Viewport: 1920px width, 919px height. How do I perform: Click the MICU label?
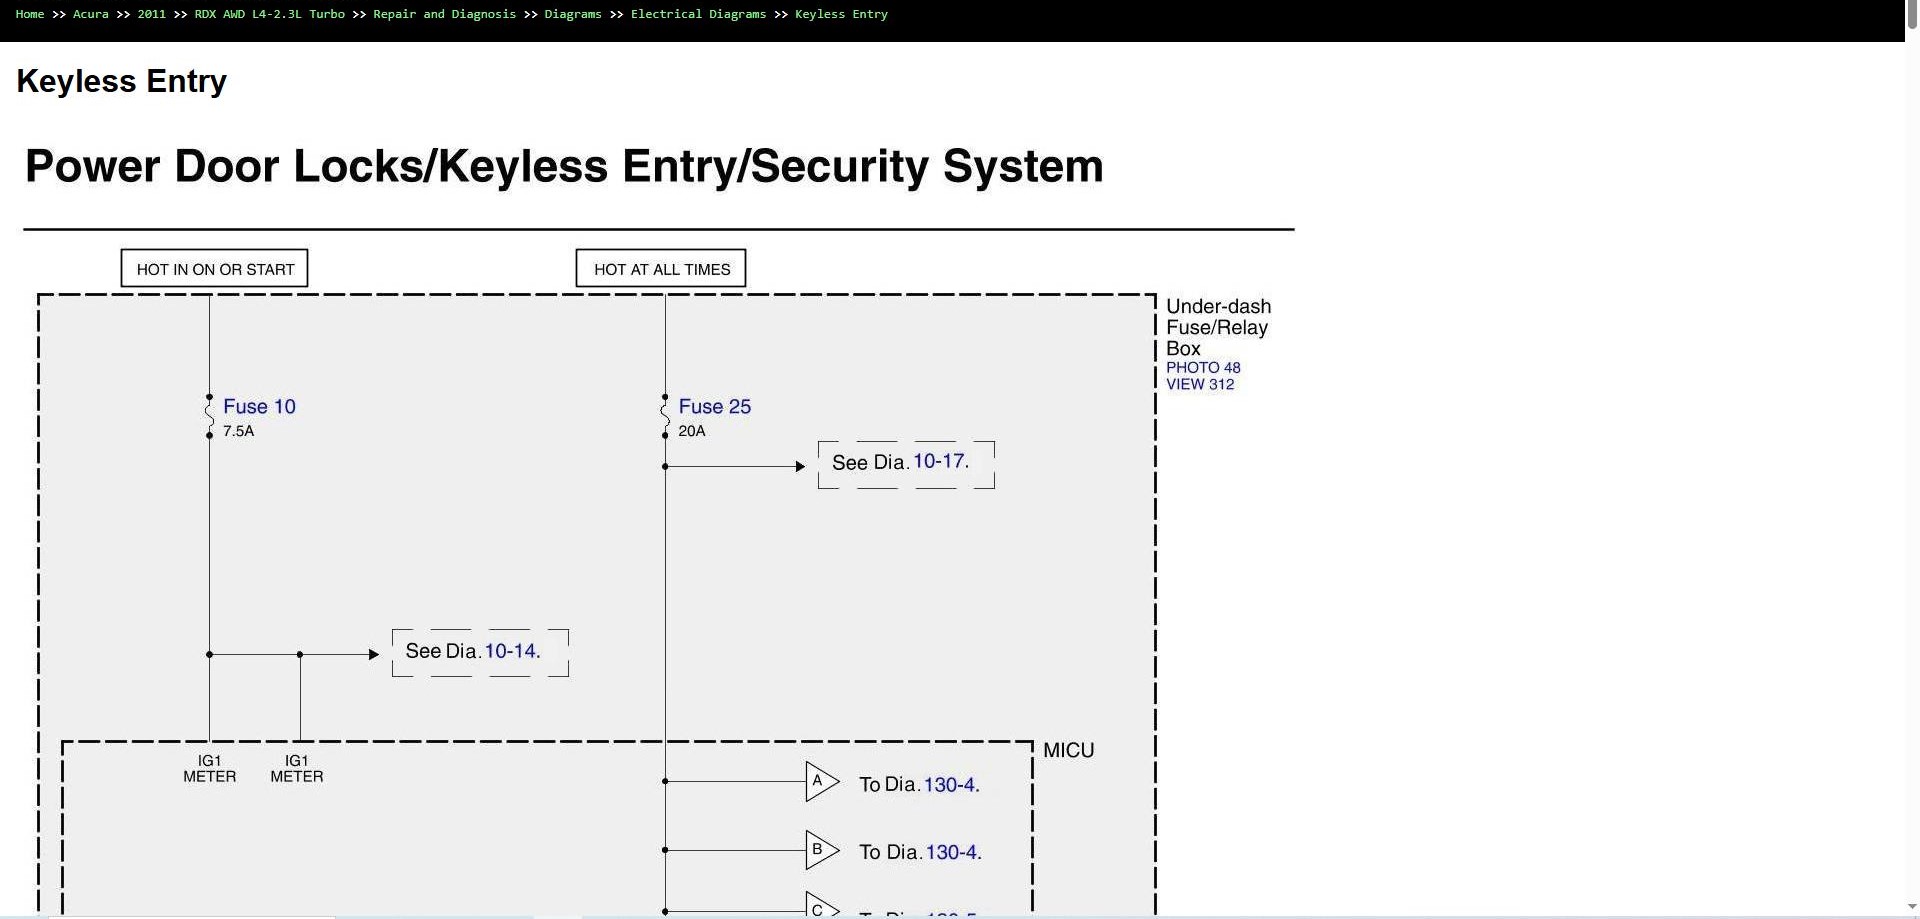point(1068,751)
